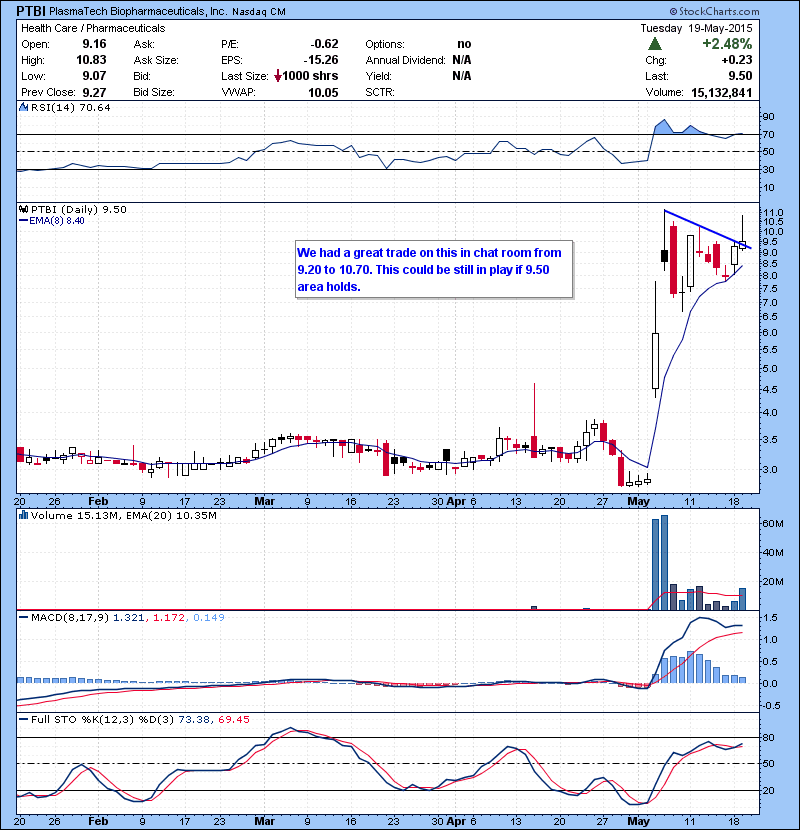800x830 pixels.
Task: Click Health Care / Pharmaceuticals sector text
Action: click(x=93, y=28)
